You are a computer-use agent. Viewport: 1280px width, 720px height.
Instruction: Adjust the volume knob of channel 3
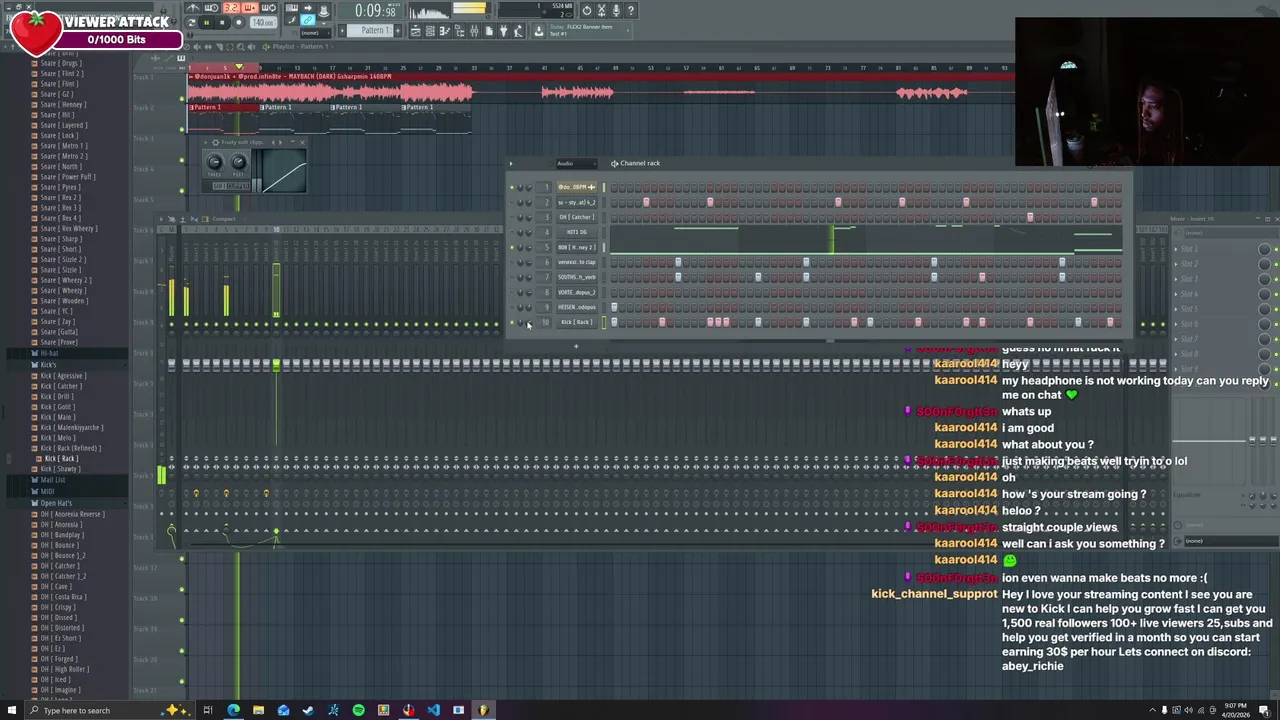(529, 217)
